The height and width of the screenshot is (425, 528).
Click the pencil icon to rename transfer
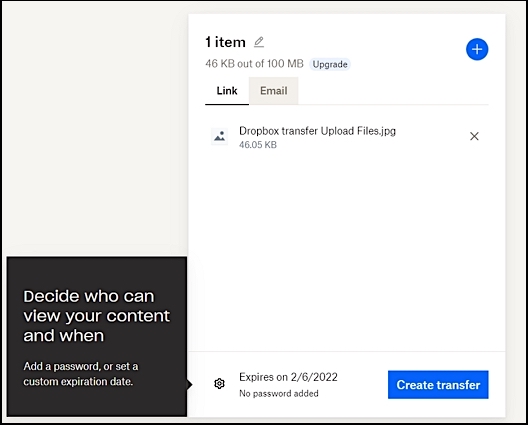259,42
